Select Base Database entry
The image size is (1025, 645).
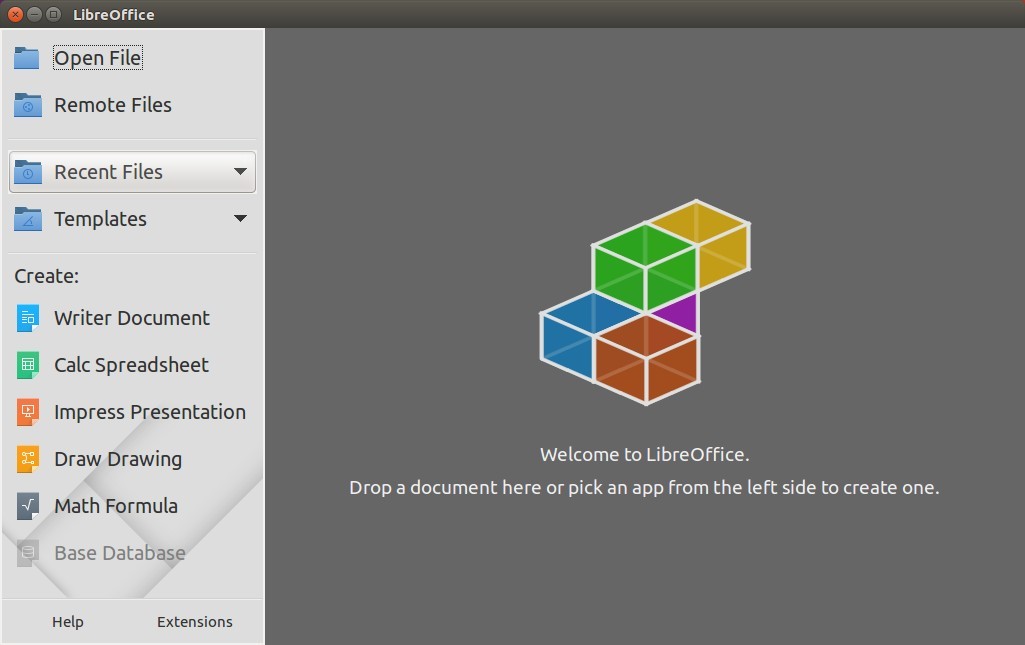coord(120,553)
